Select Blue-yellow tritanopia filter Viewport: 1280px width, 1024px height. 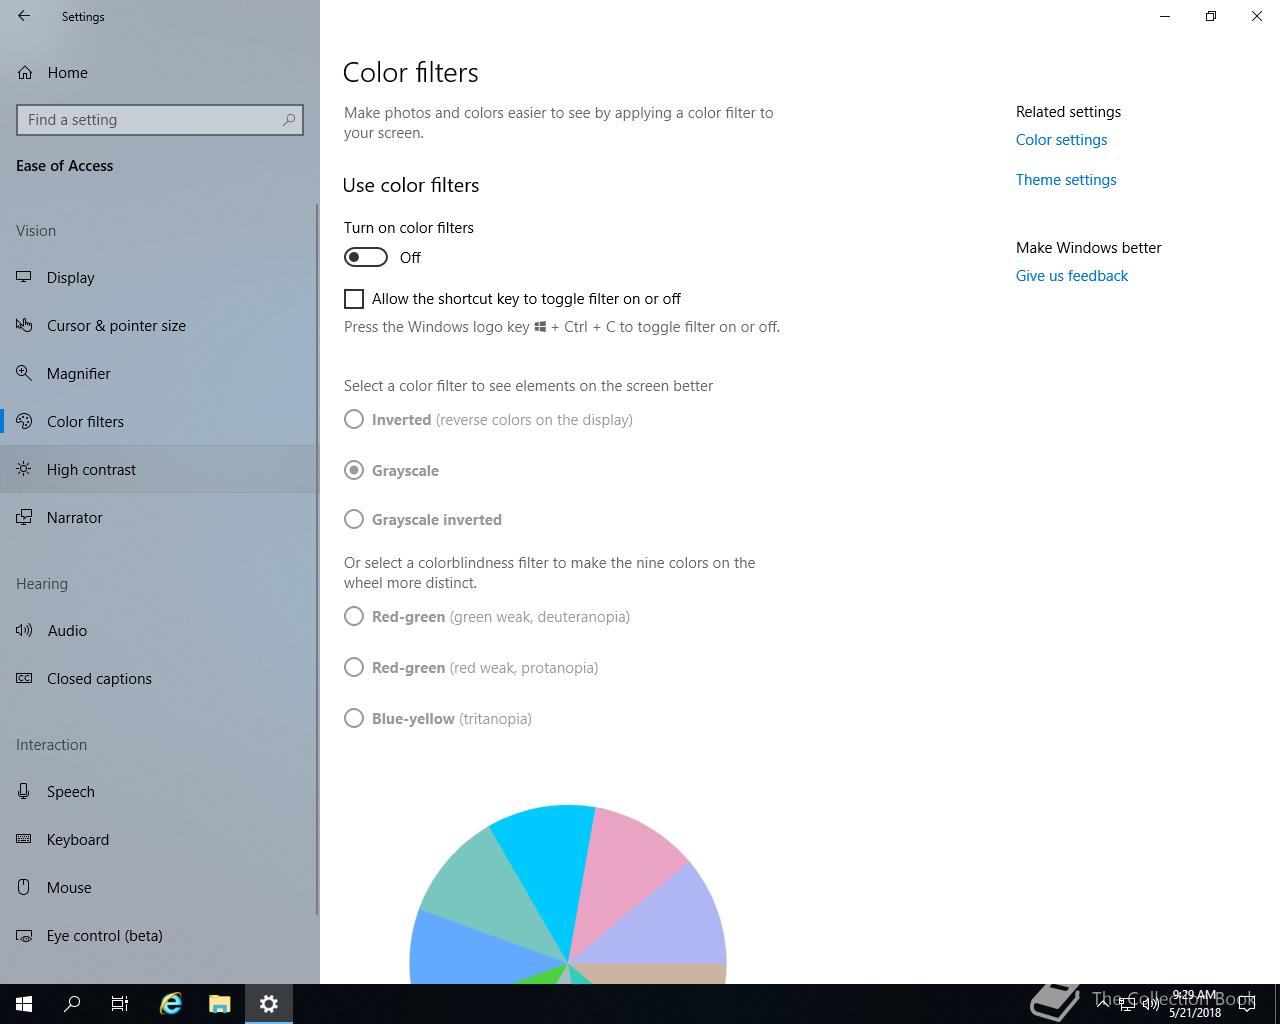pyautogui.click(x=354, y=718)
